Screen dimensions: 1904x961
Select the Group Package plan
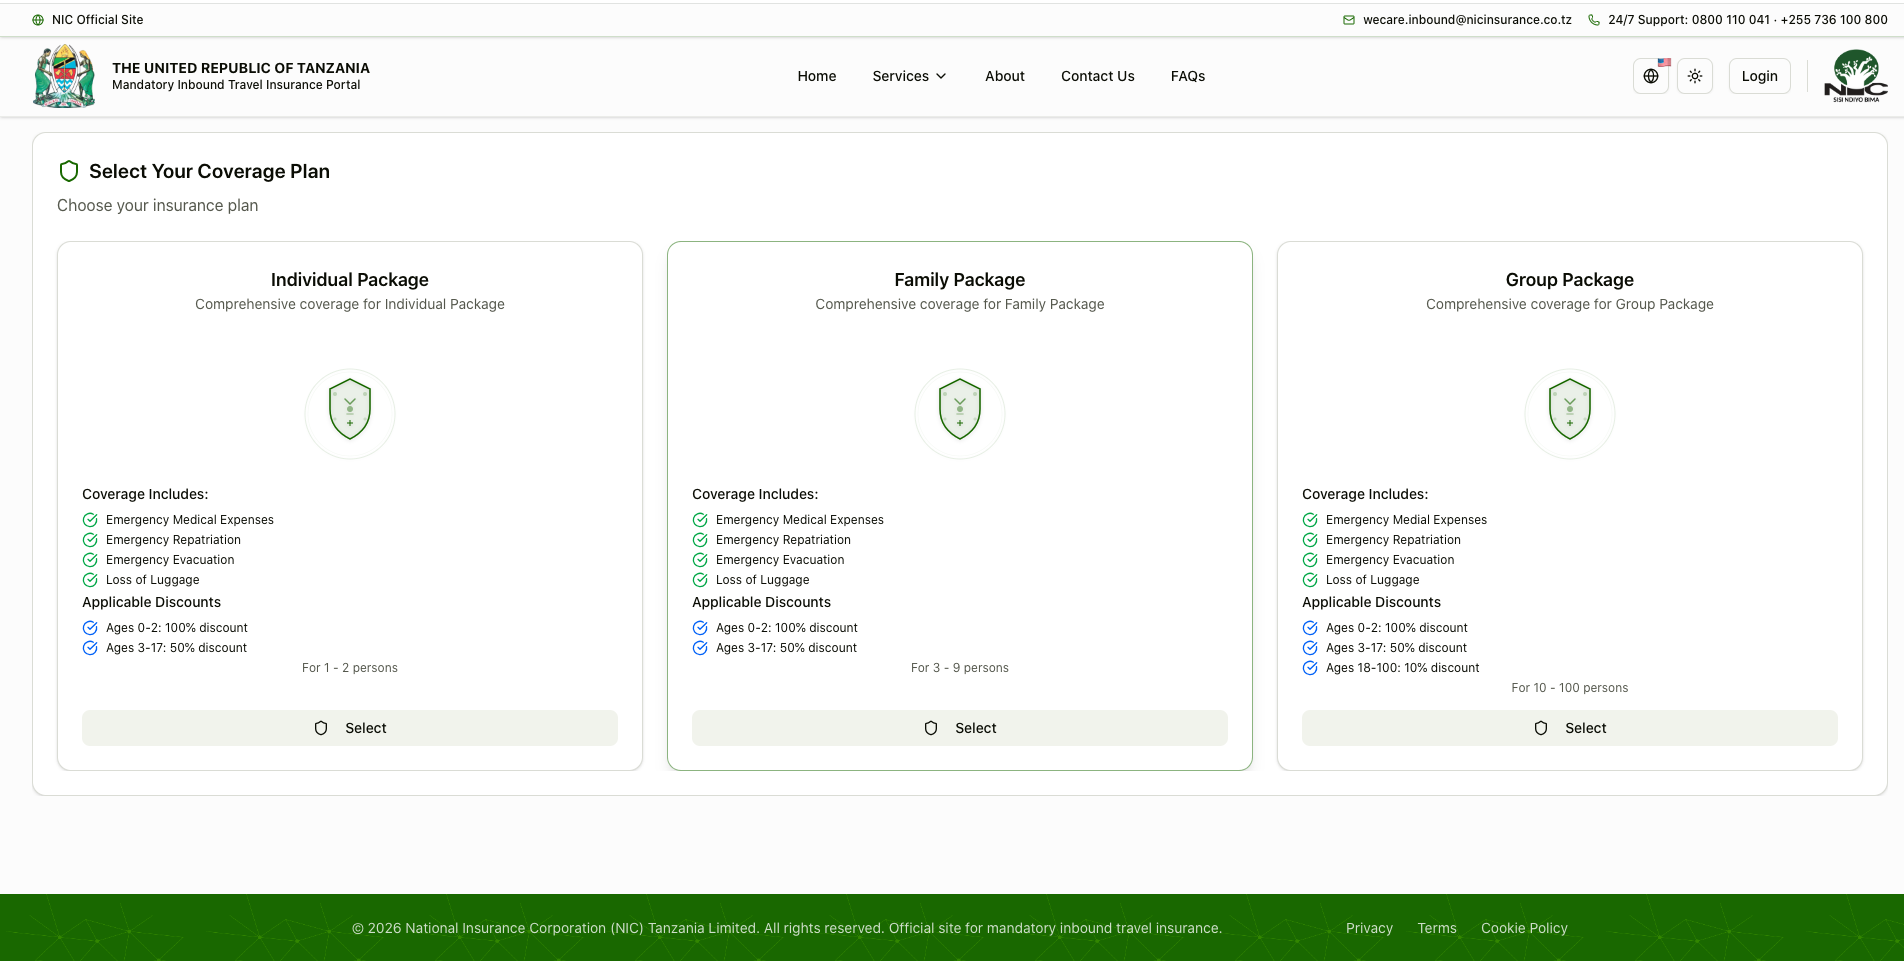[x=1570, y=728]
